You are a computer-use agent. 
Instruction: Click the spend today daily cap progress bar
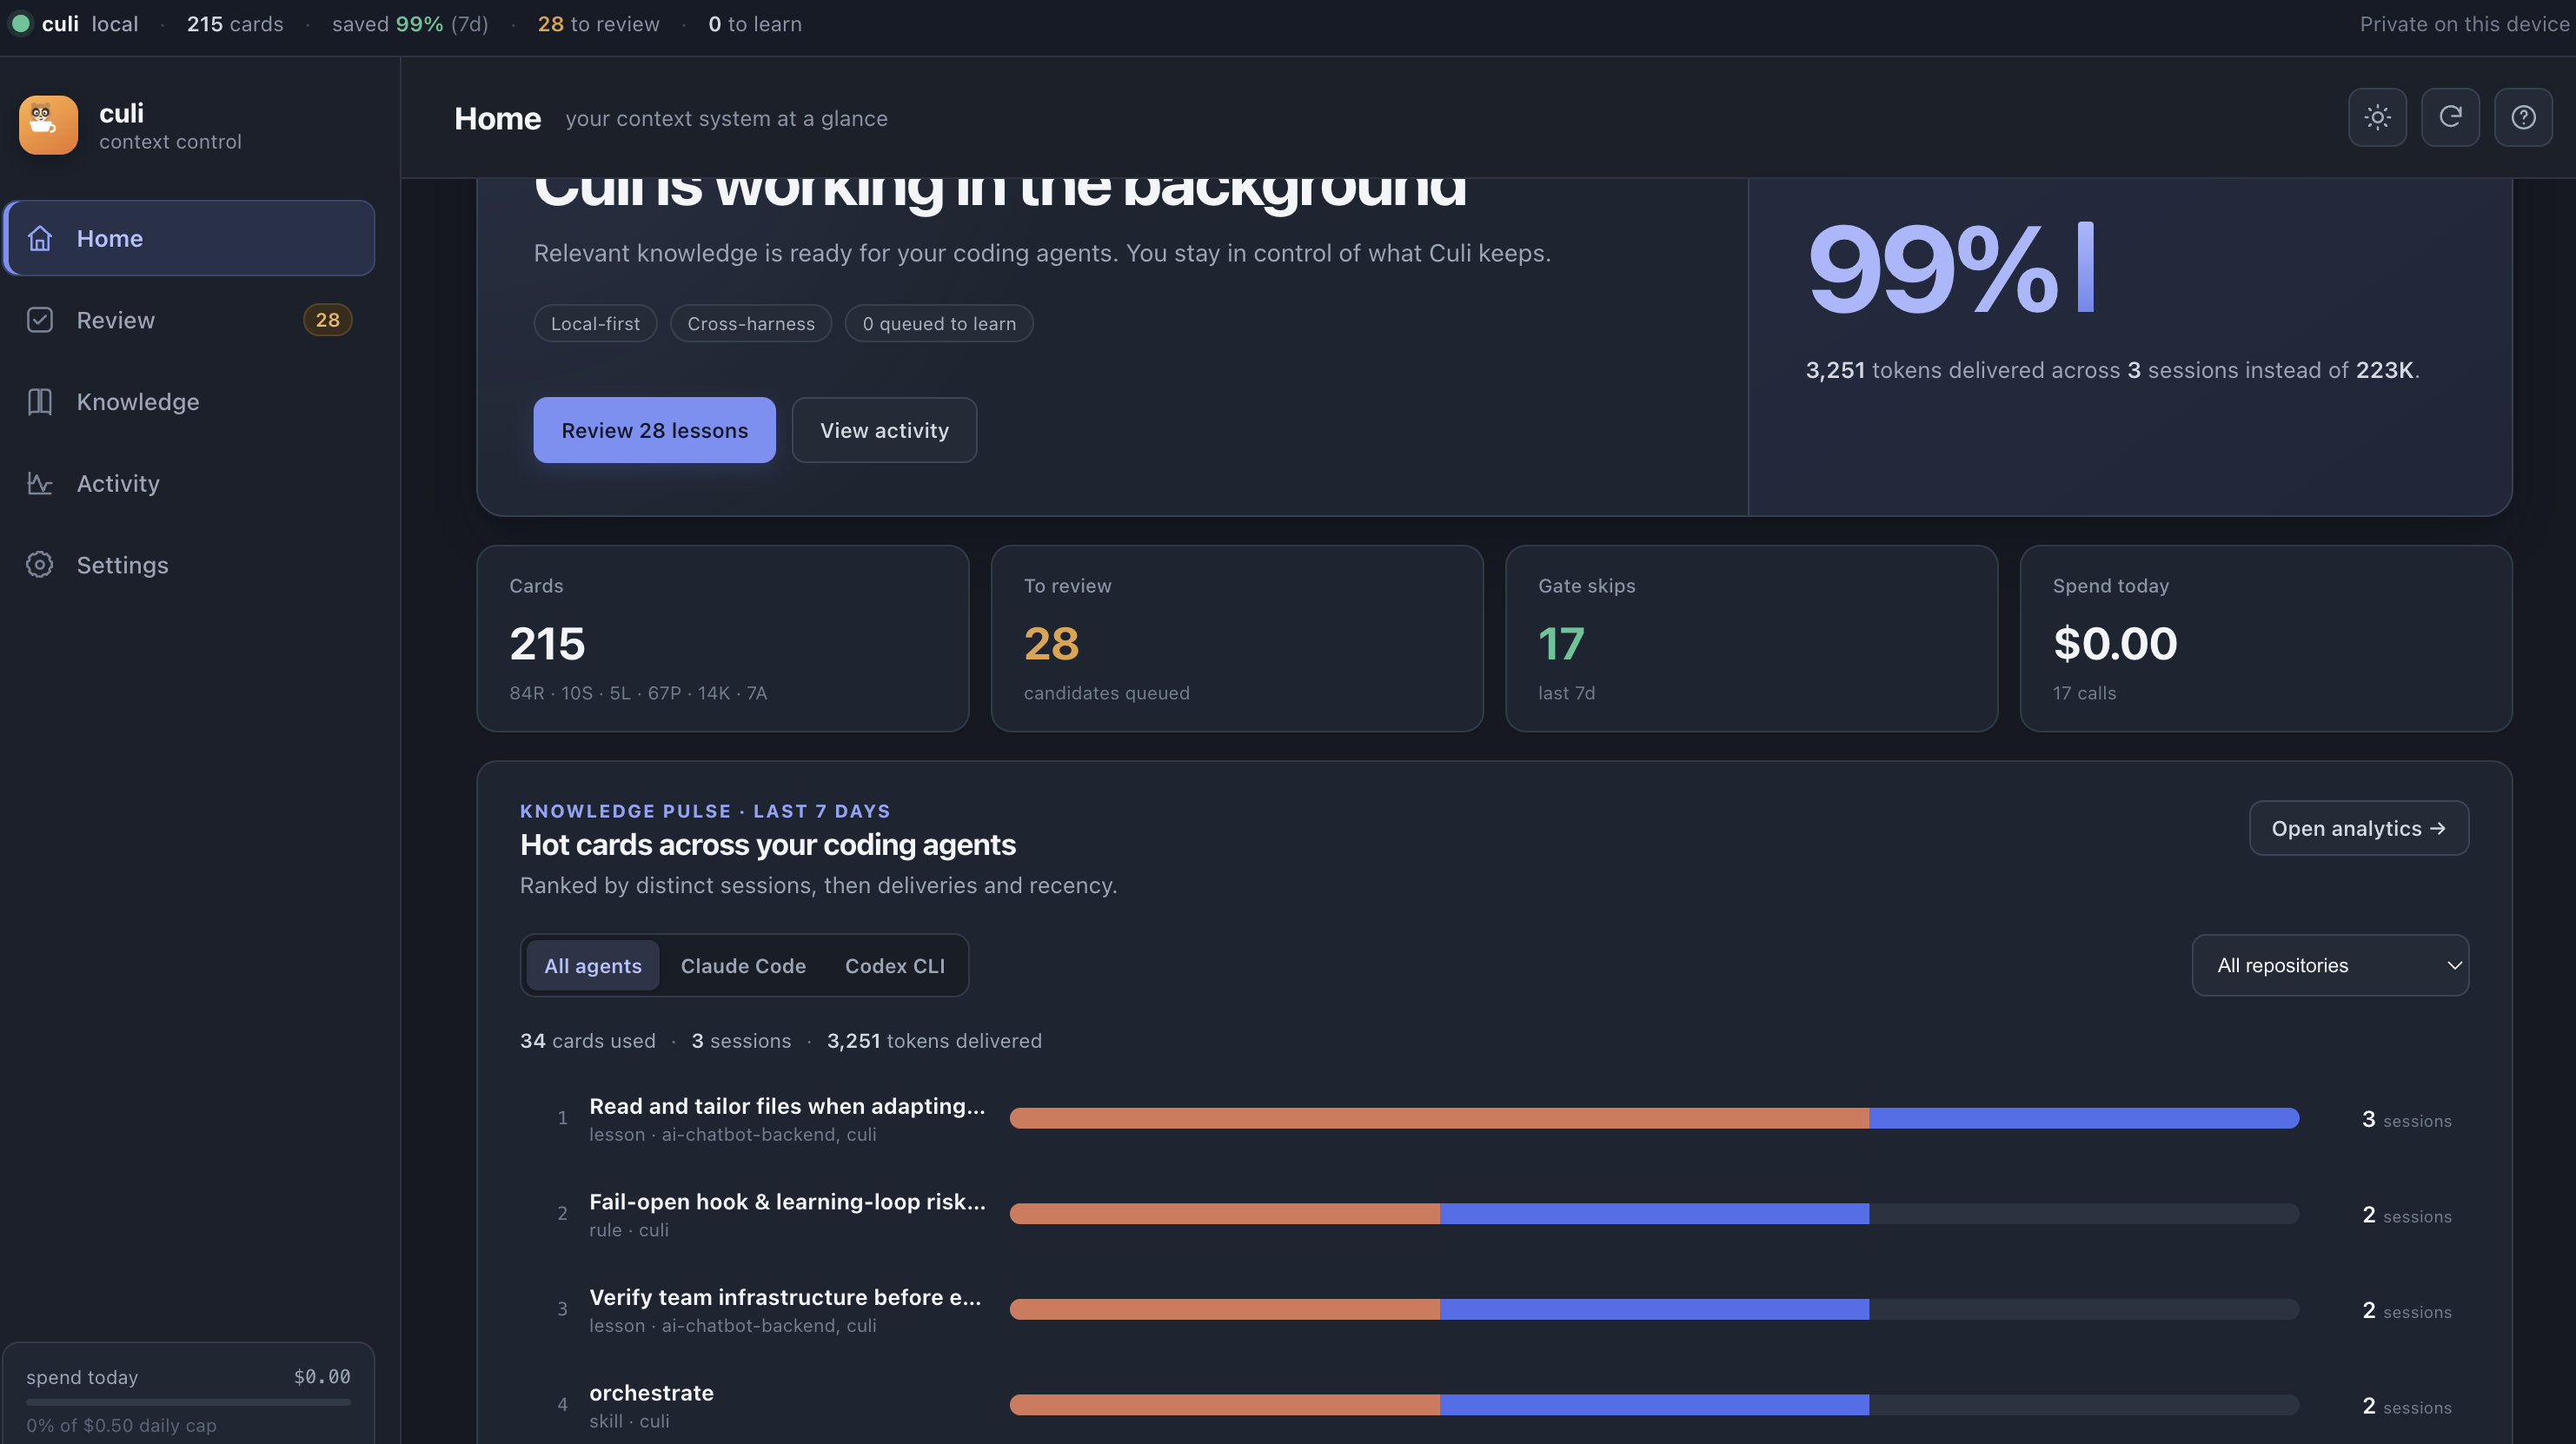click(188, 1402)
